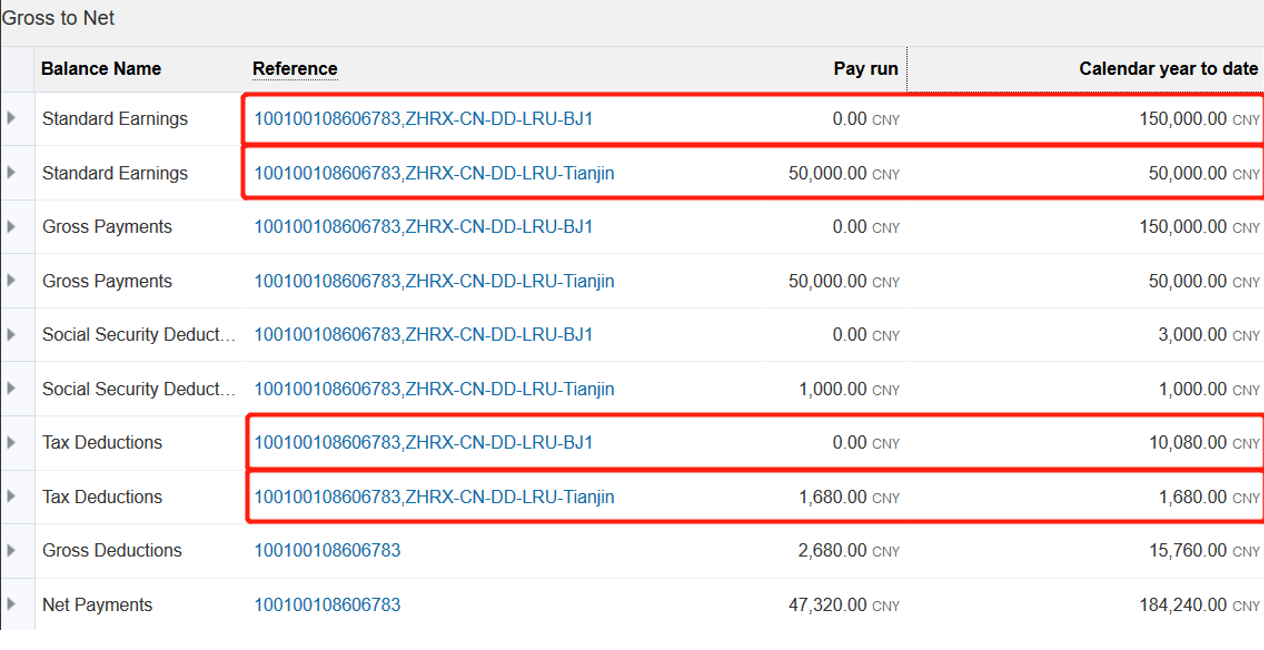The width and height of the screenshot is (1264, 650).
Task: Open the Standard Earnings BJ1 reference link
Action: tap(424, 119)
